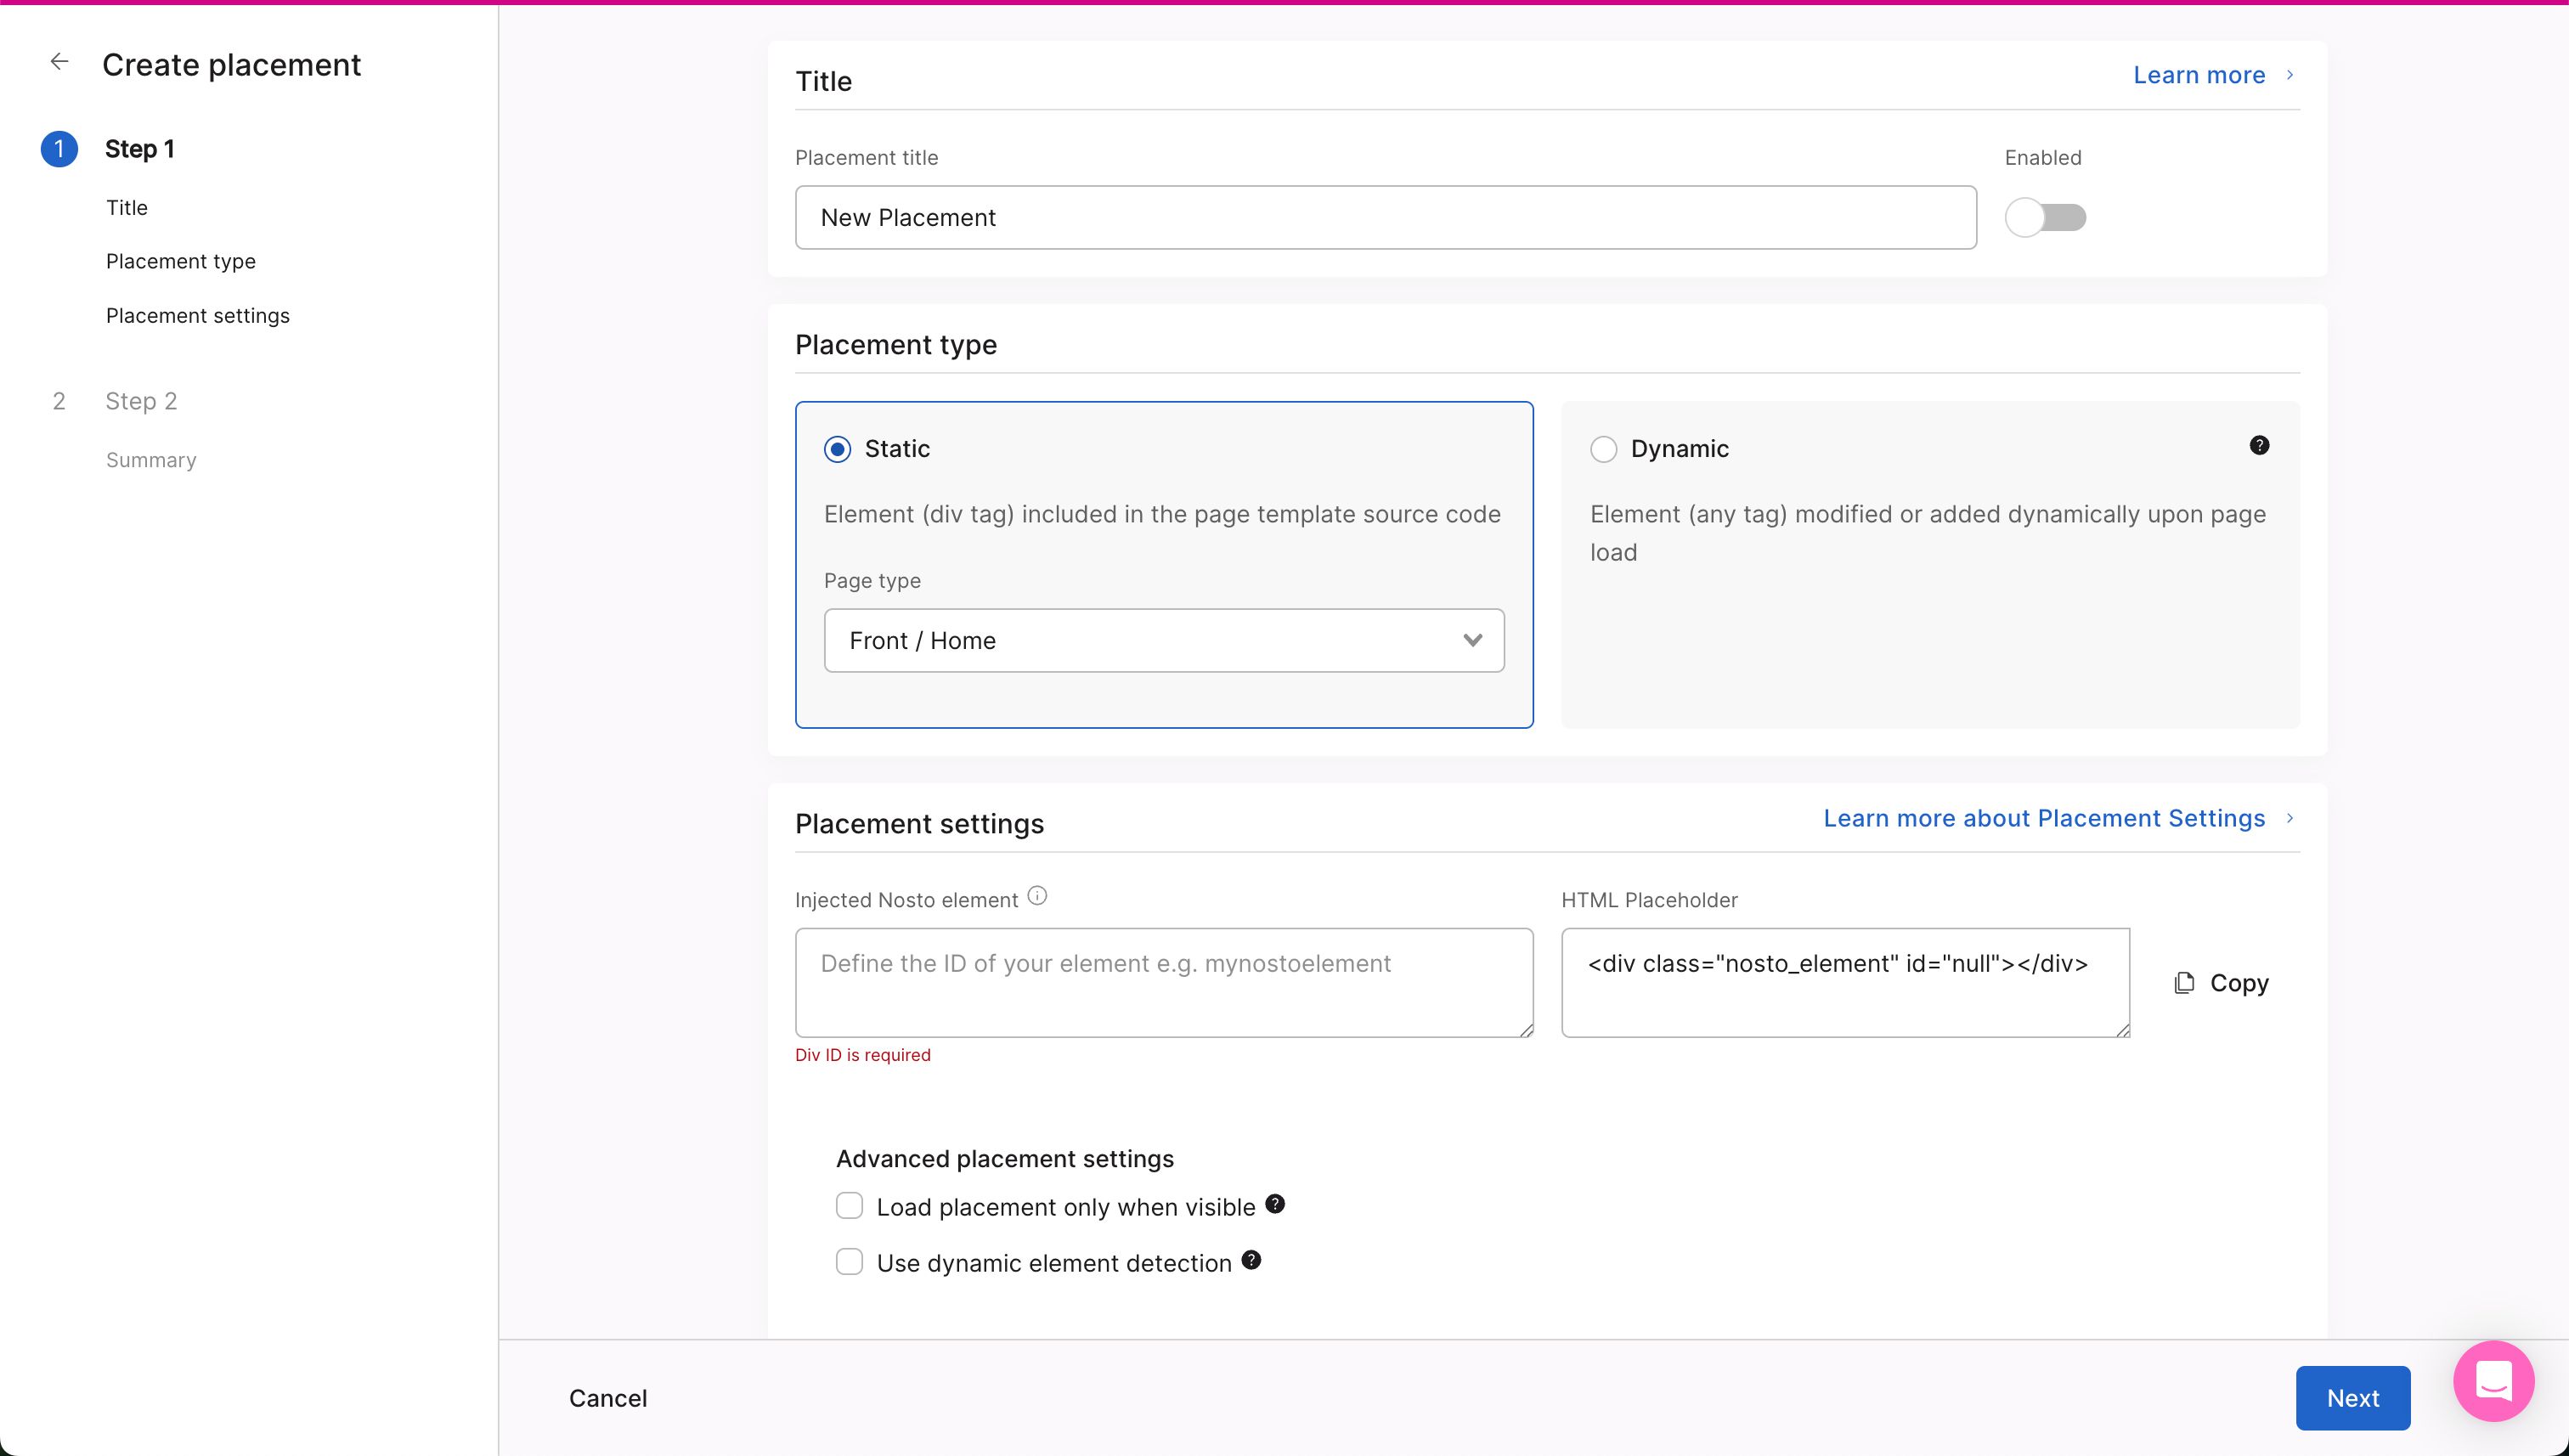Click help icon for Load placement only when visible
This screenshot has width=2569, height=1456.
pyautogui.click(x=1274, y=1204)
